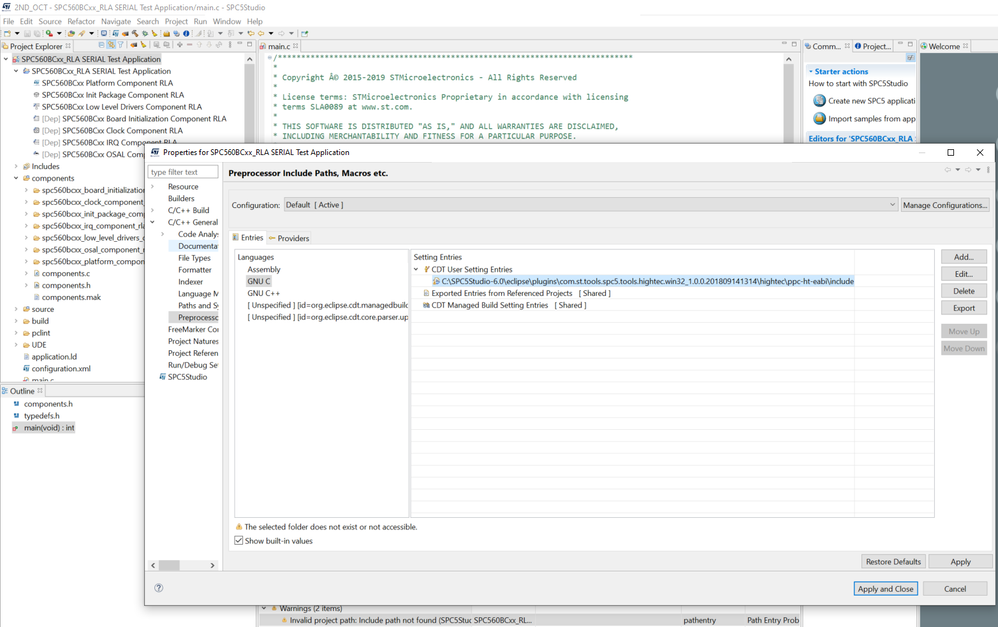Collapse C/C++ General tree node
This screenshot has width=998, height=627.
point(153,222)
